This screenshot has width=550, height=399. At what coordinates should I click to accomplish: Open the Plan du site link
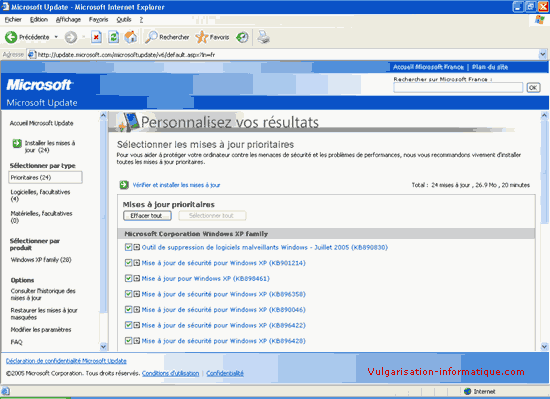click(490, 67)
